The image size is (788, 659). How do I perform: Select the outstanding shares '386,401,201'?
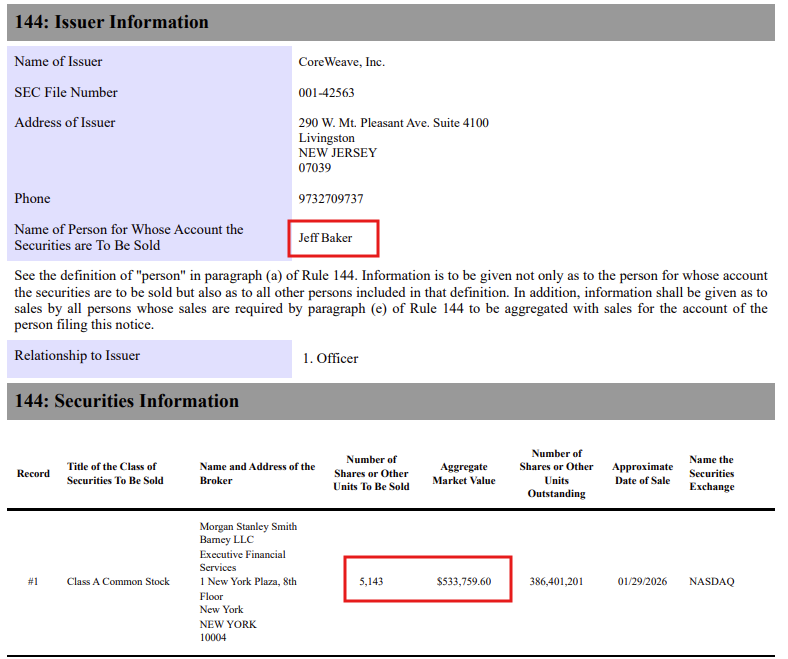point(556,582)
